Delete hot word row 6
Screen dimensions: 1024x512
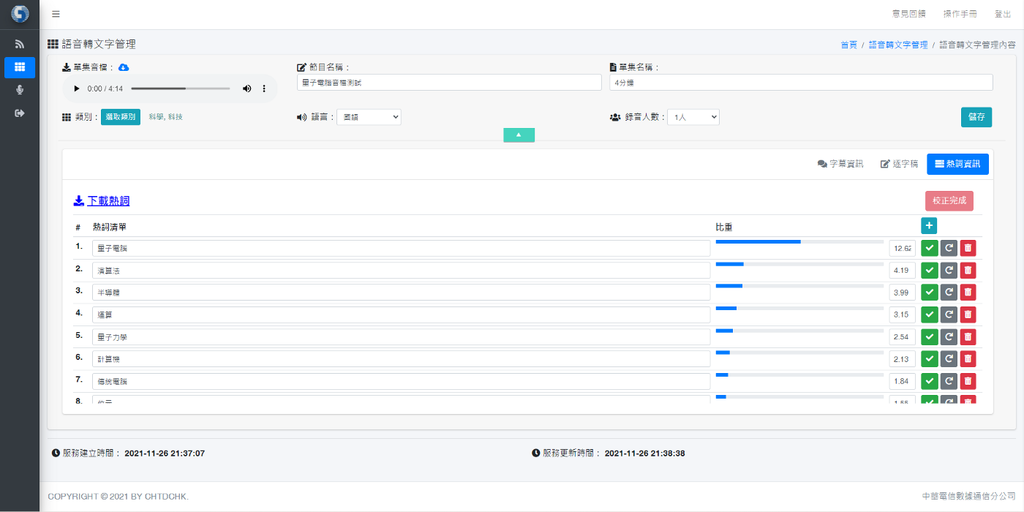click(x=968, y=359)
